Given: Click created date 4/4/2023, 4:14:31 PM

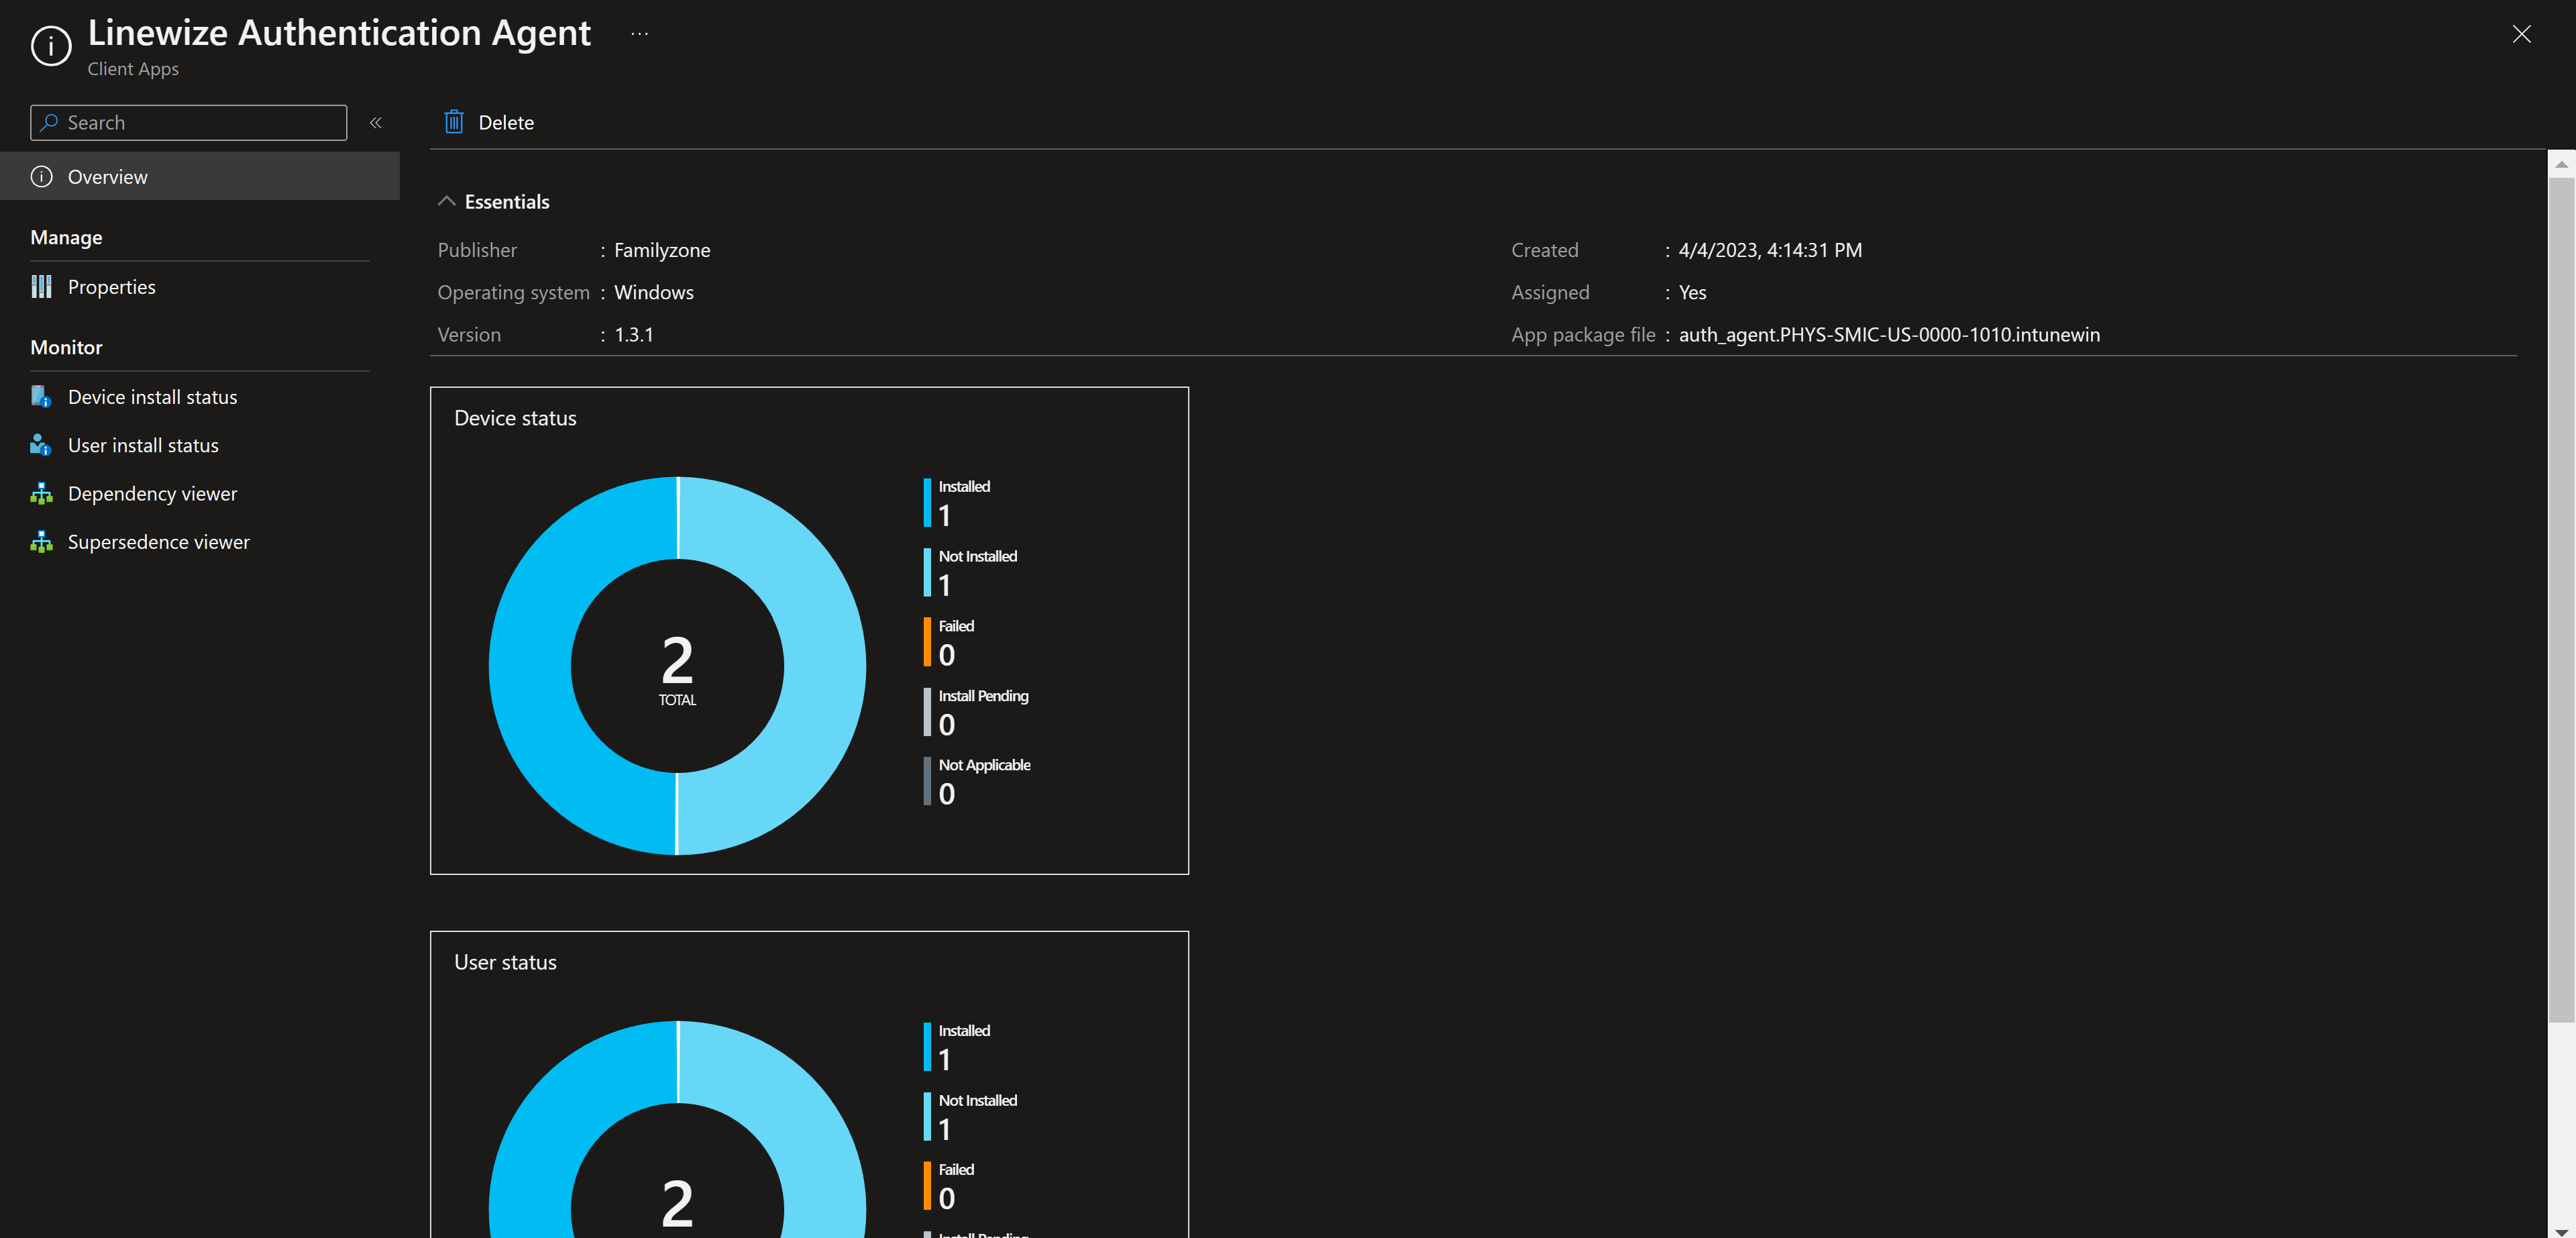Looking at the screenshot, I should click(x=1770, y=250).
